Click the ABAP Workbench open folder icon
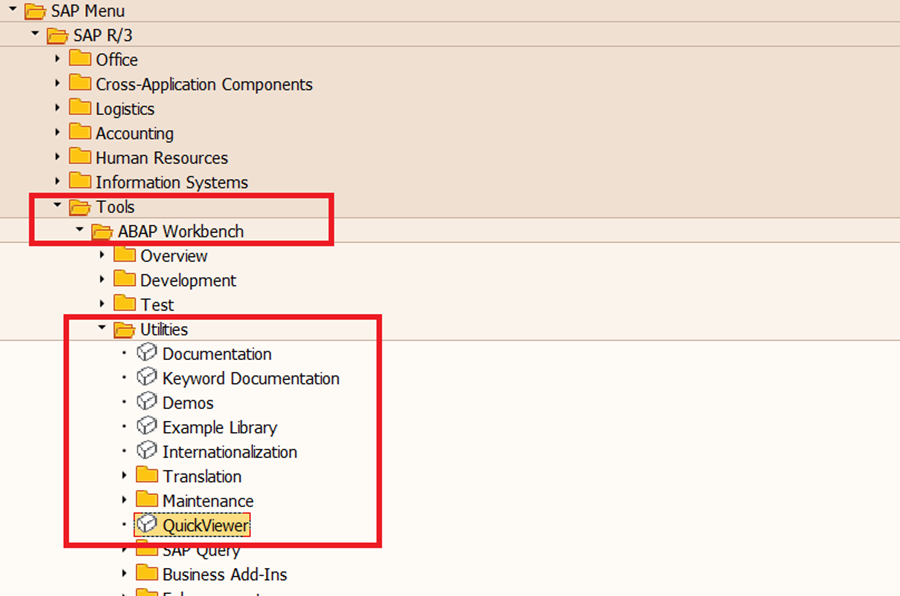 [x=102, y=231]
